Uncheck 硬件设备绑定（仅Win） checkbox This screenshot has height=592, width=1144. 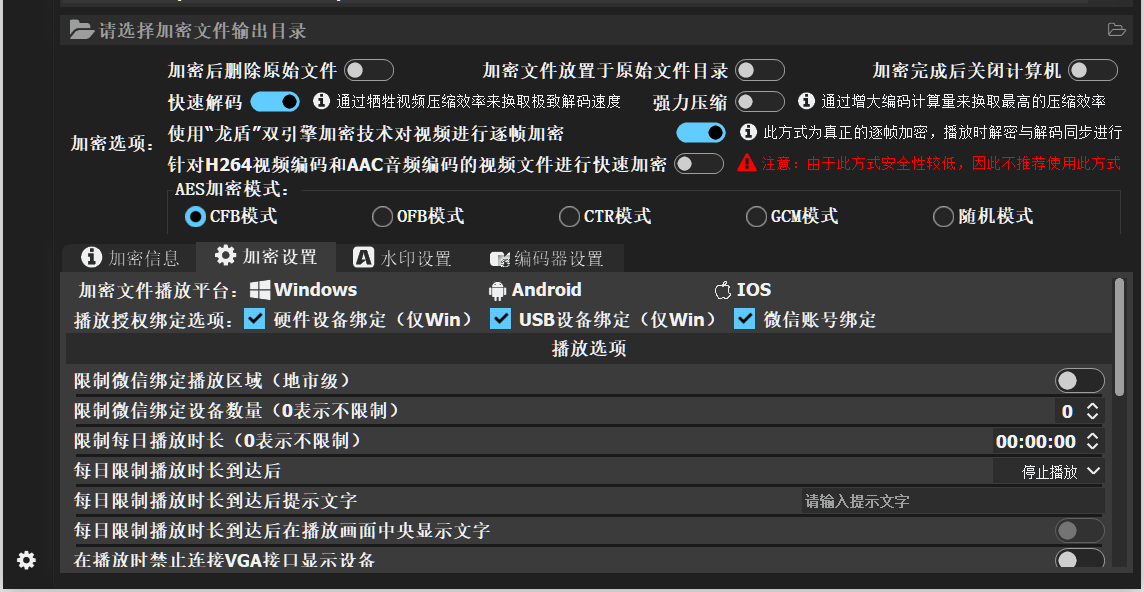[255, 319]
